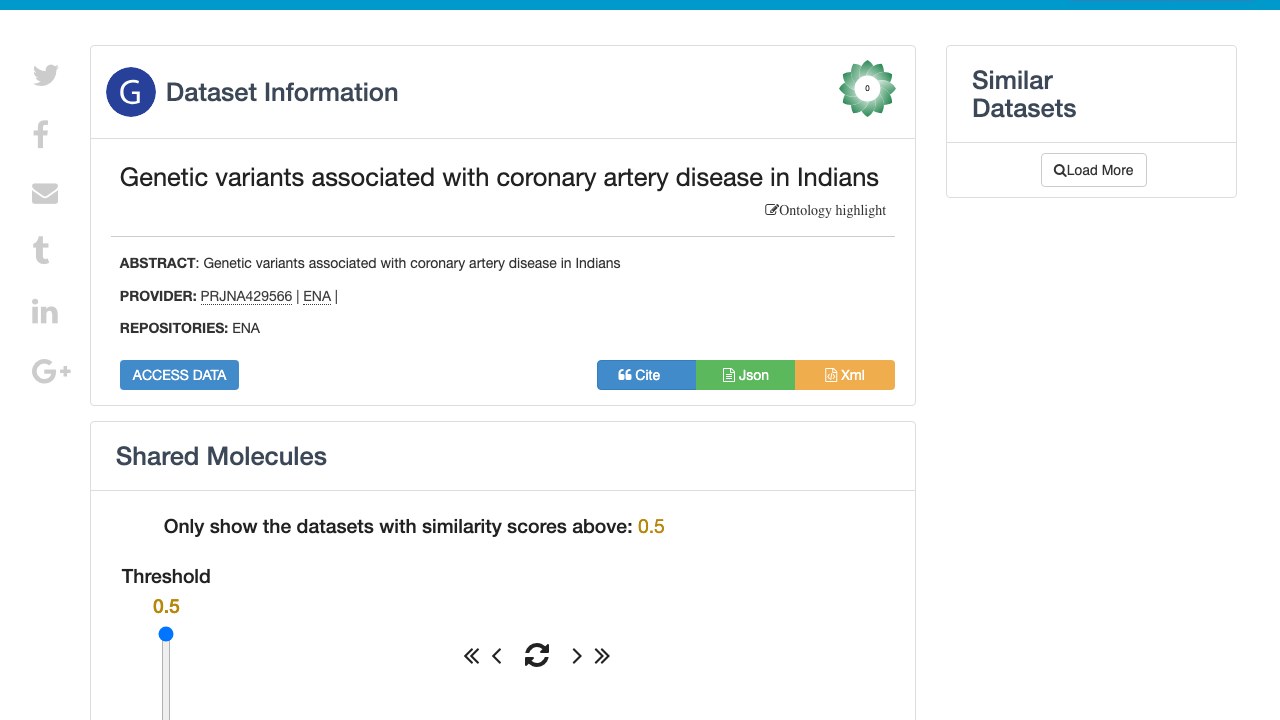Click the blue G dataset logo

click(x=131, y=92)
